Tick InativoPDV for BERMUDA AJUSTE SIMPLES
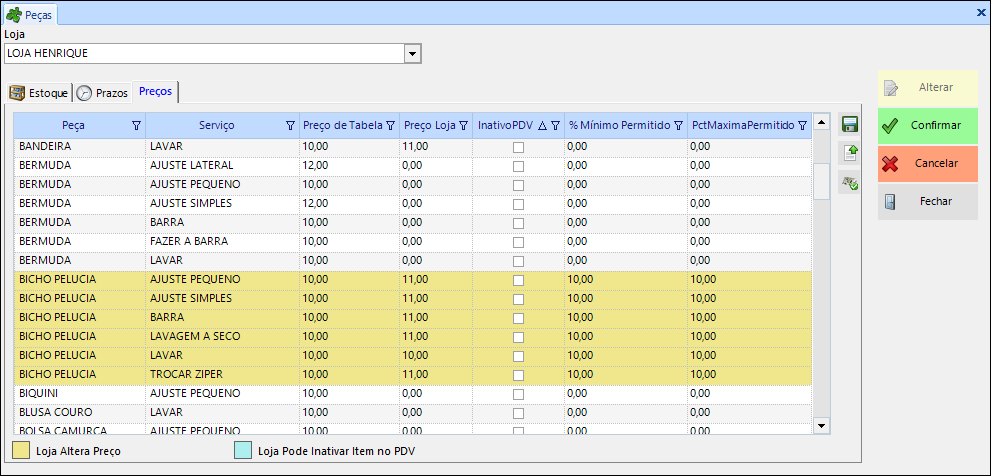 518,204
